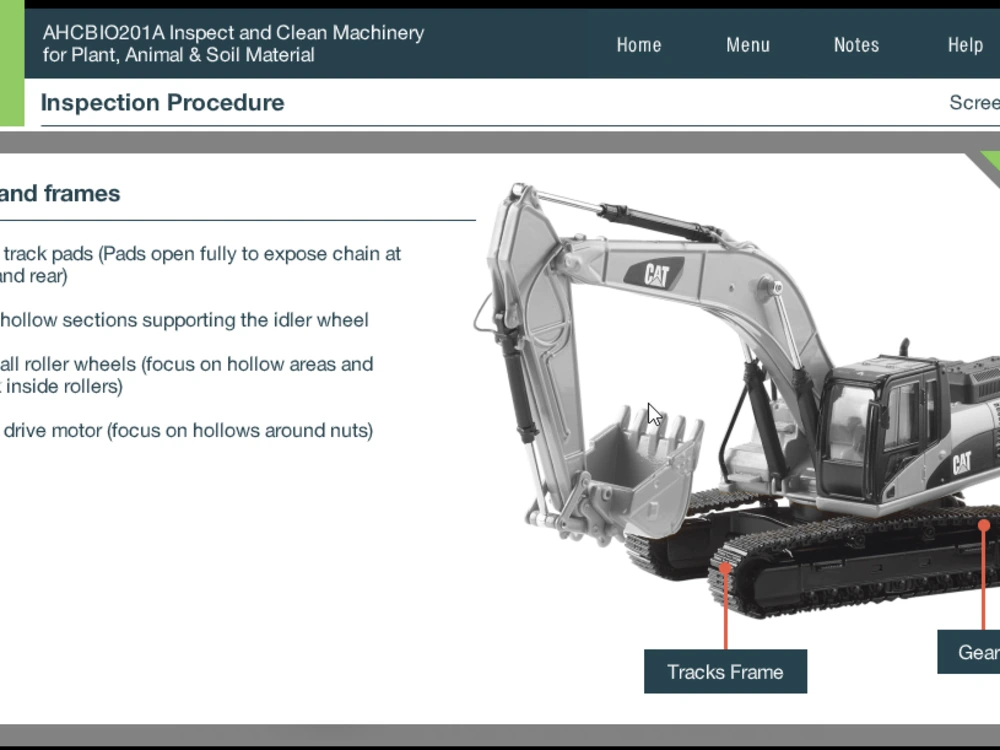Go to the Home page
The image size is (1000, 750).
(638, 45)
